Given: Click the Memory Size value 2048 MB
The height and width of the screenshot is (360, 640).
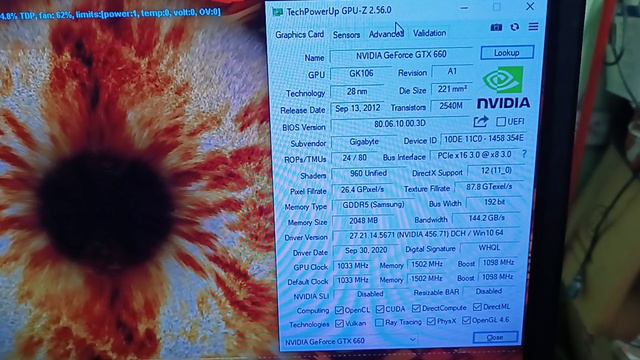Looking at the screenshot, I should pyautogui.click(x=363, y=220).
